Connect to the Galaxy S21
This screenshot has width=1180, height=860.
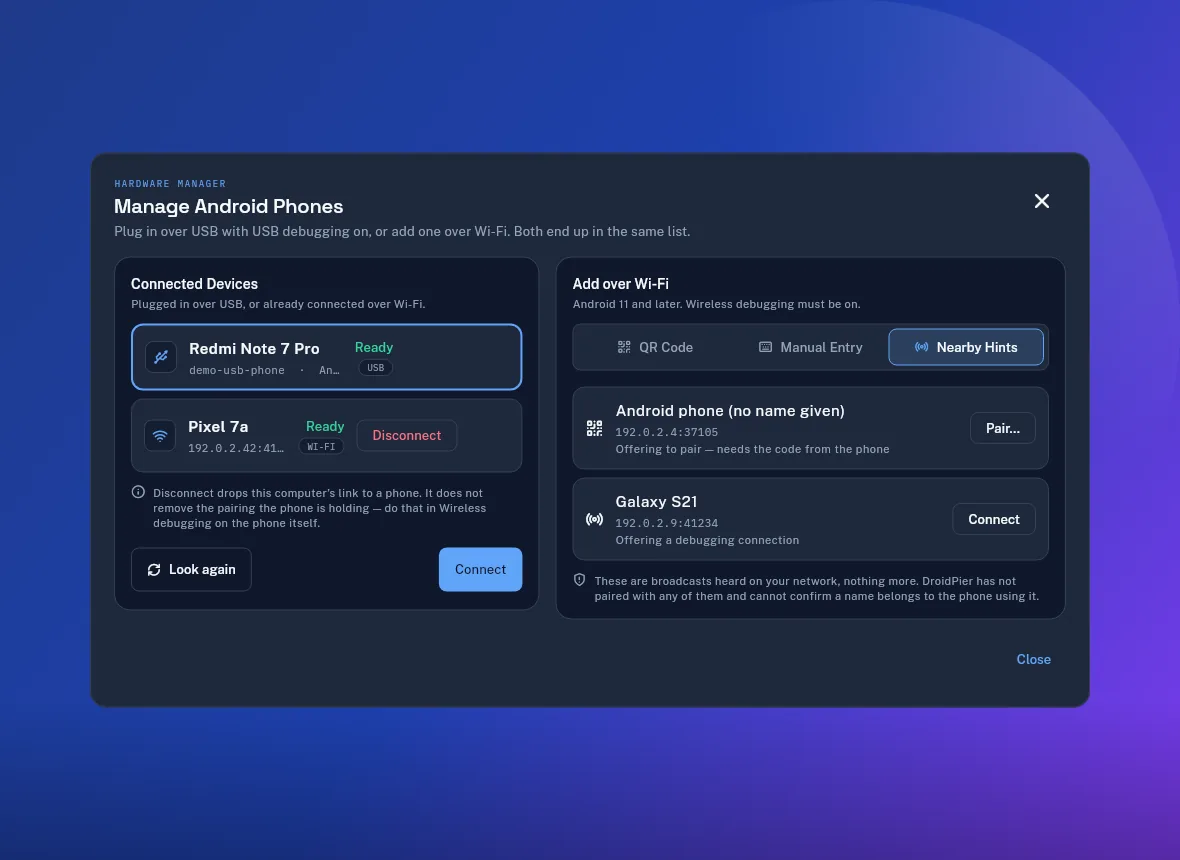(994, 519)
